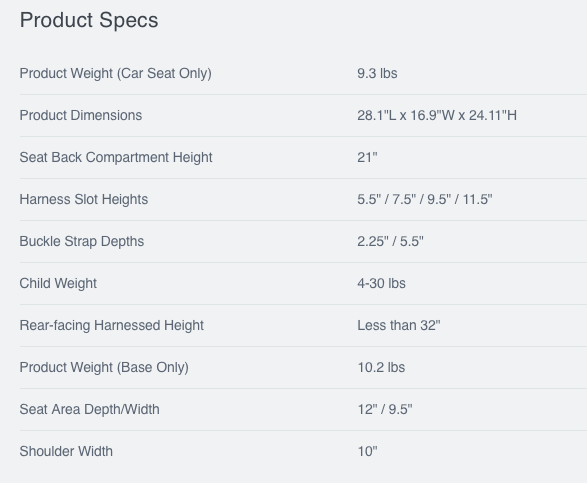
Task: Select the Product Dimensions label
Action: coord(80,115)
